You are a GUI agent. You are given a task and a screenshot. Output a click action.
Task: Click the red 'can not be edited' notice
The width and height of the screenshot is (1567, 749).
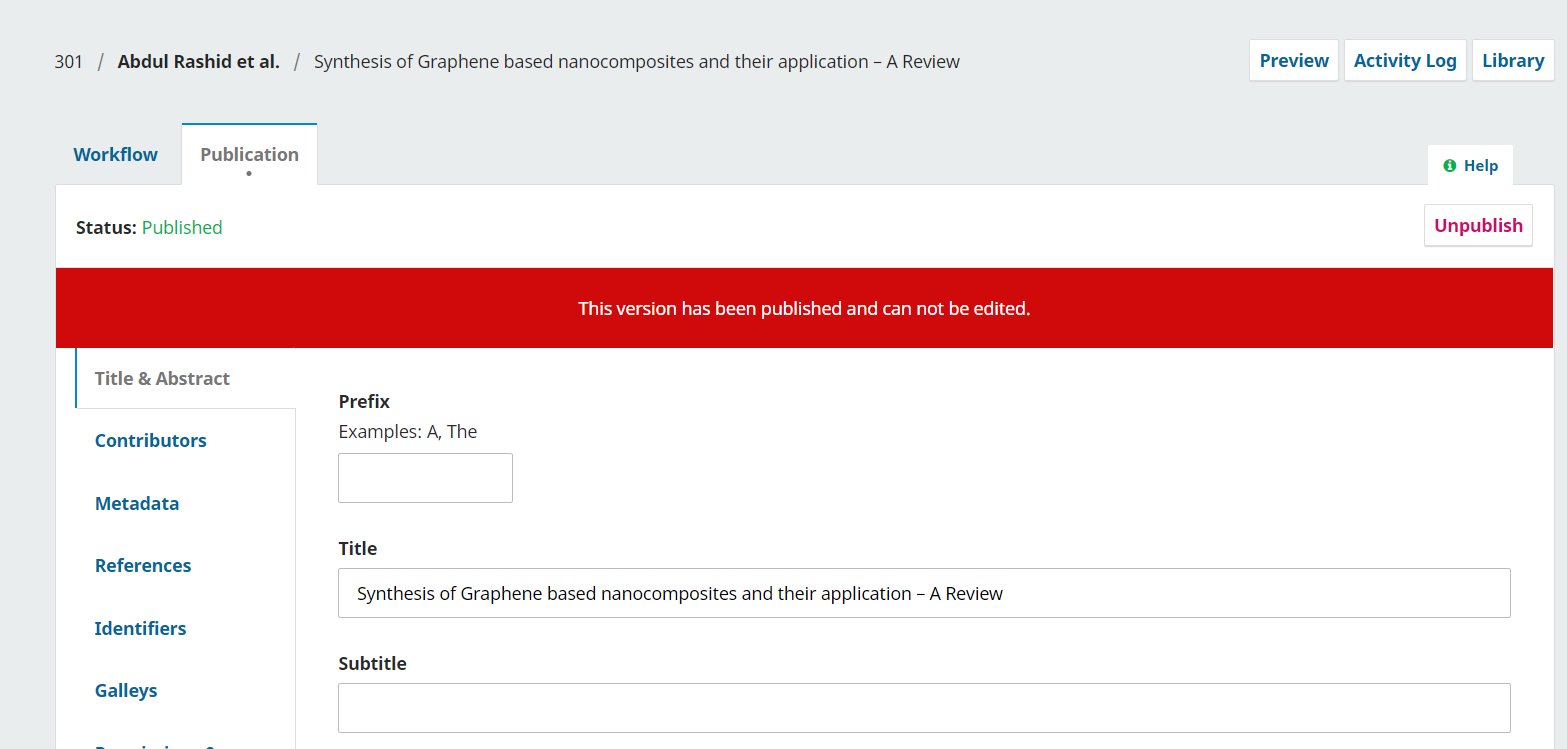tap(804, 309)
